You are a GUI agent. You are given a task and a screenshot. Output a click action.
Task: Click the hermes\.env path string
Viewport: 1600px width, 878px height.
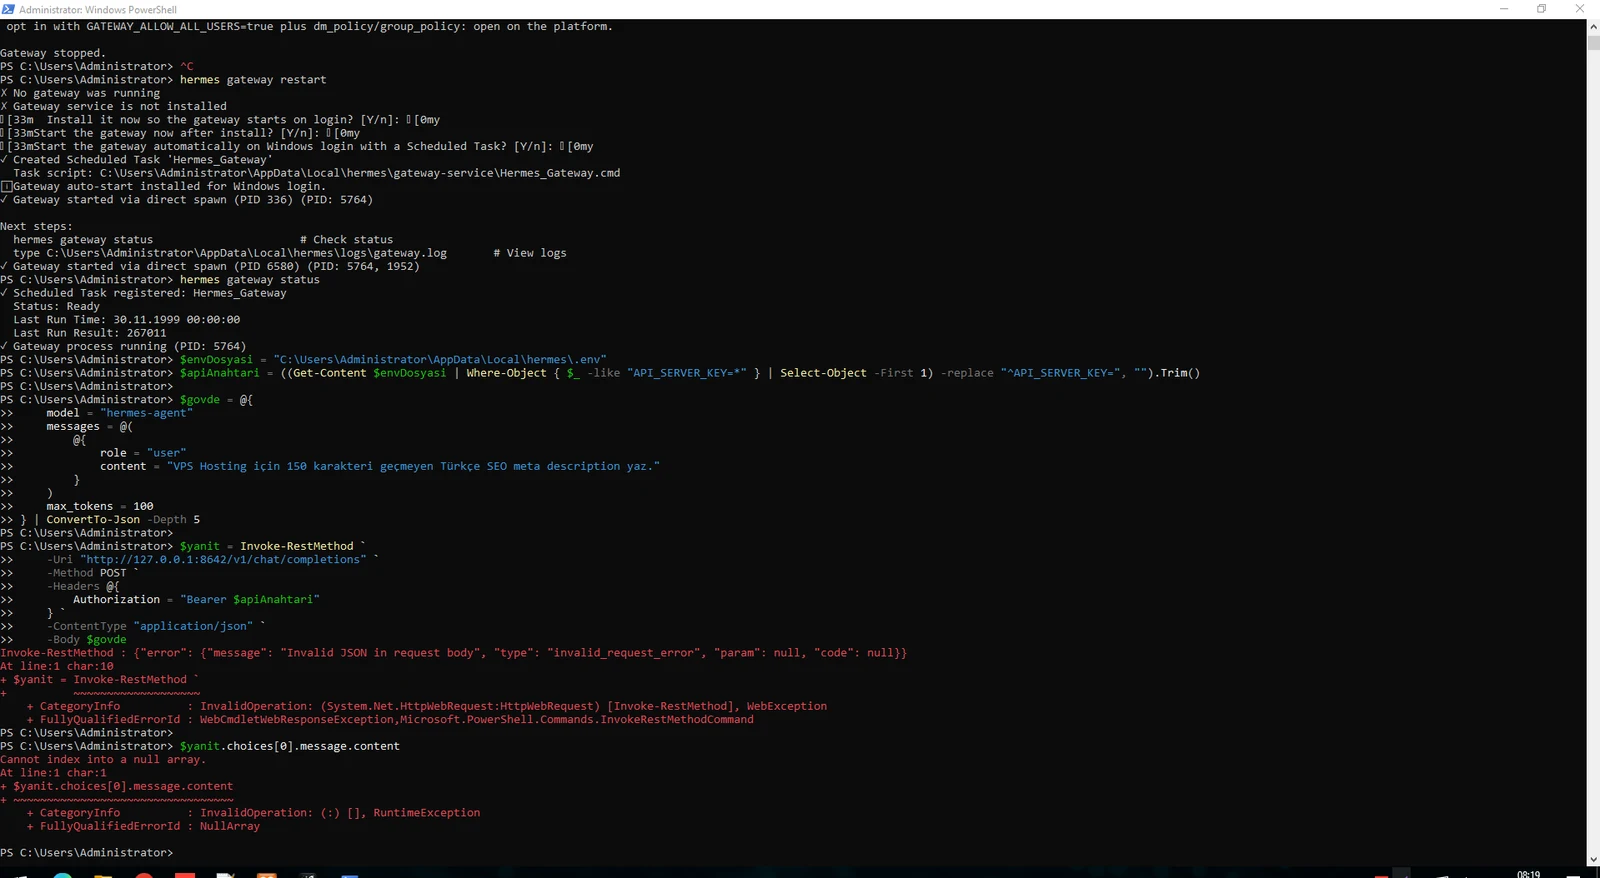click(440, 360)
